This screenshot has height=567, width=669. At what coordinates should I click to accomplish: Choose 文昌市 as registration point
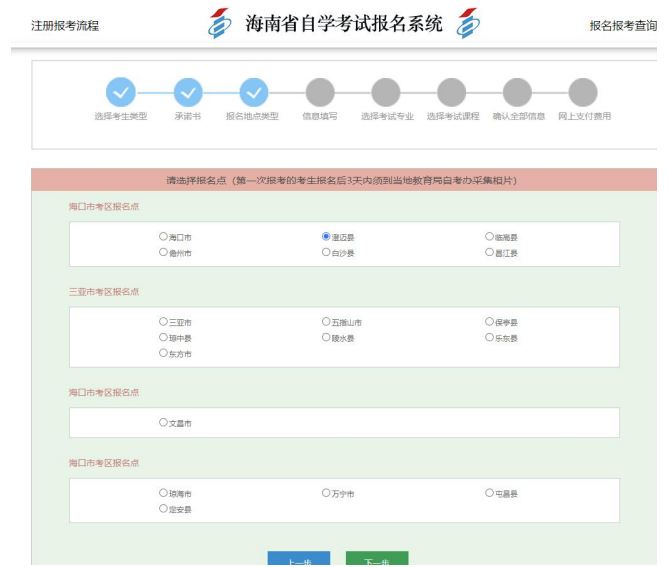163,422
